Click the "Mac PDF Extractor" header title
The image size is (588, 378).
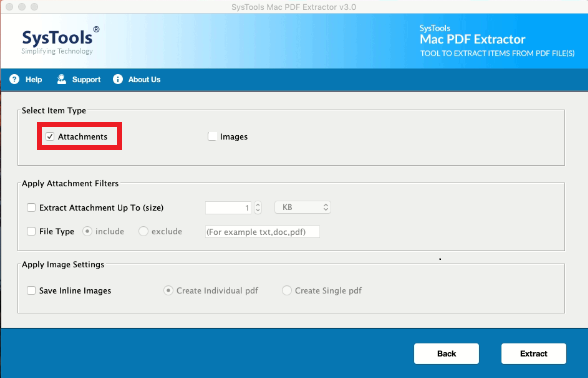click(x=472, y=39)
